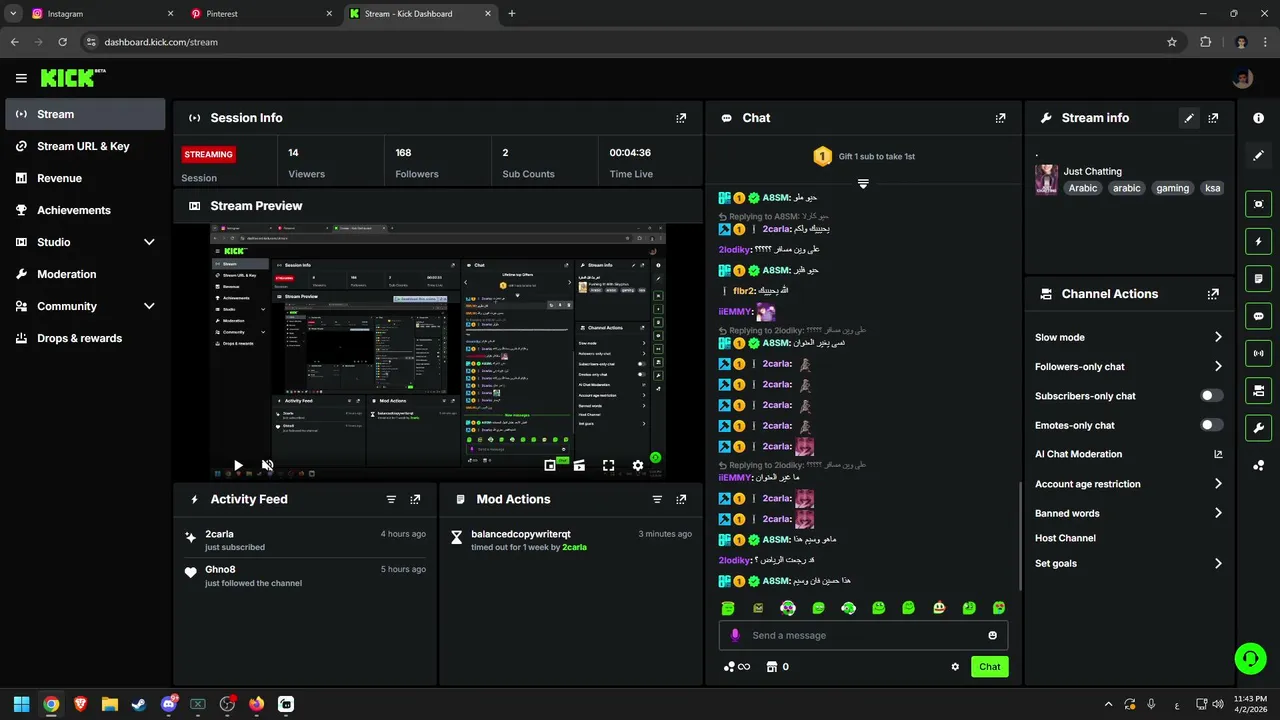Switch to the Instagram browser tab
Image resolution: width=1280 pixels, height=720 pixels.
[100, 14]
